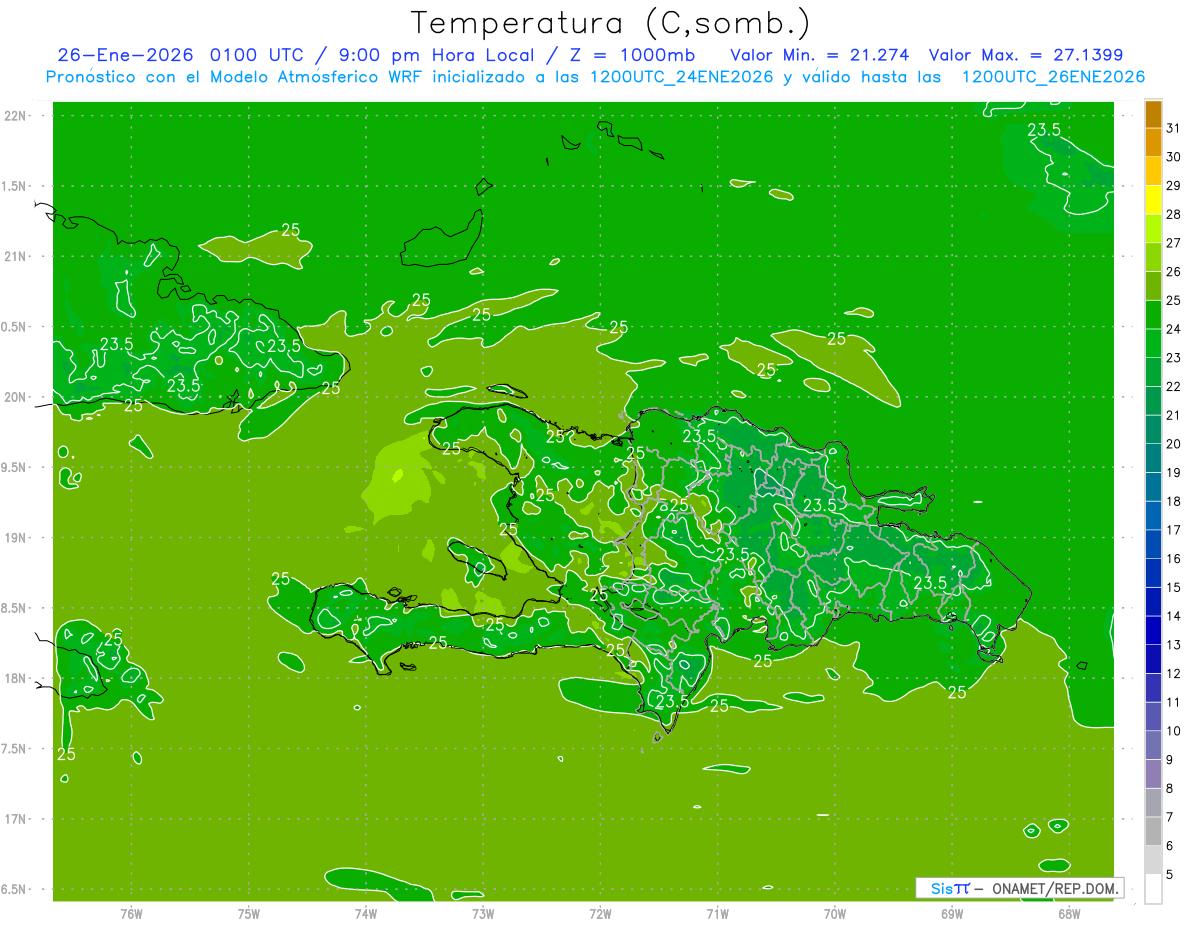Click the blue swatch between 17 and 18
Screen dimensions: 1200x927
[x=1154, y=516]
